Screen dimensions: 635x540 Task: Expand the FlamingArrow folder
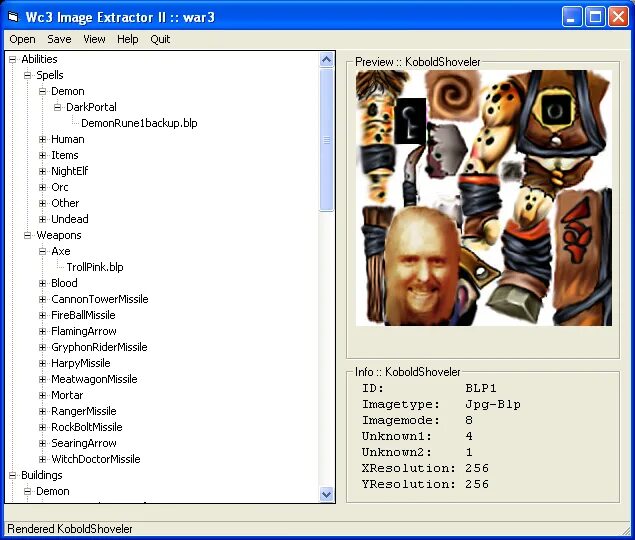click(x=43, y=331)
